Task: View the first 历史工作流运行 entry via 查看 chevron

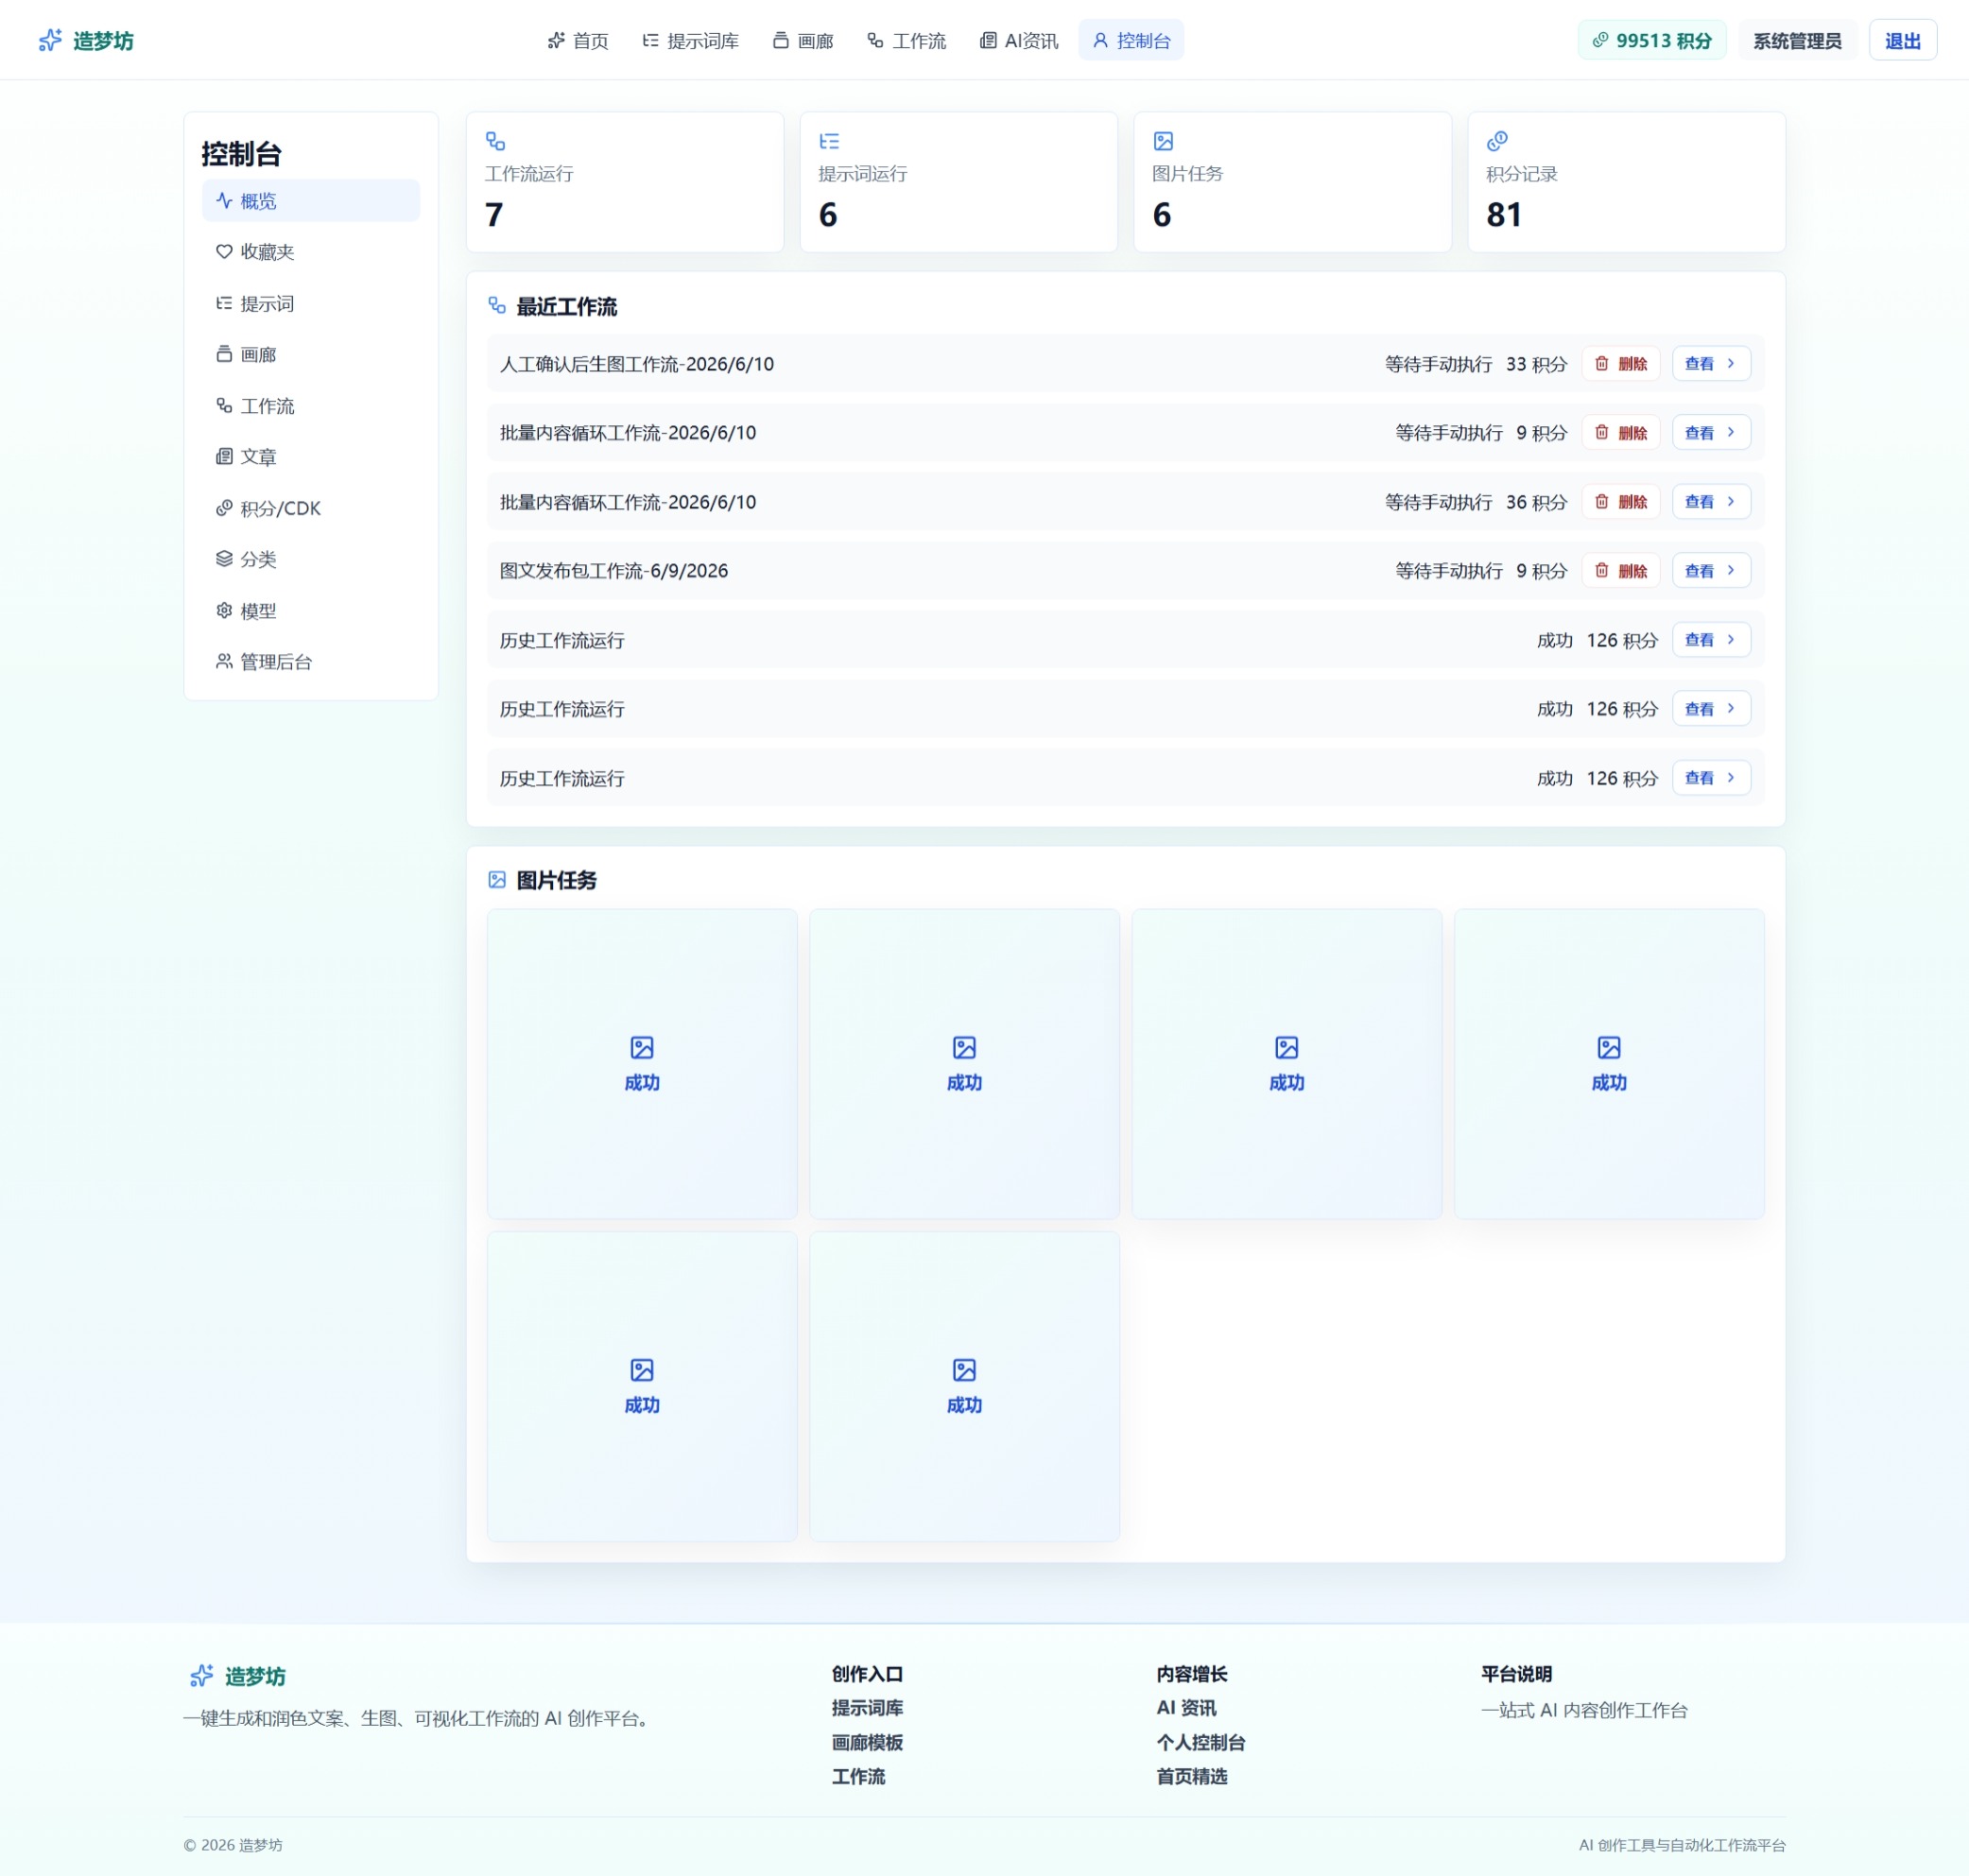Action: point(1711,640)
